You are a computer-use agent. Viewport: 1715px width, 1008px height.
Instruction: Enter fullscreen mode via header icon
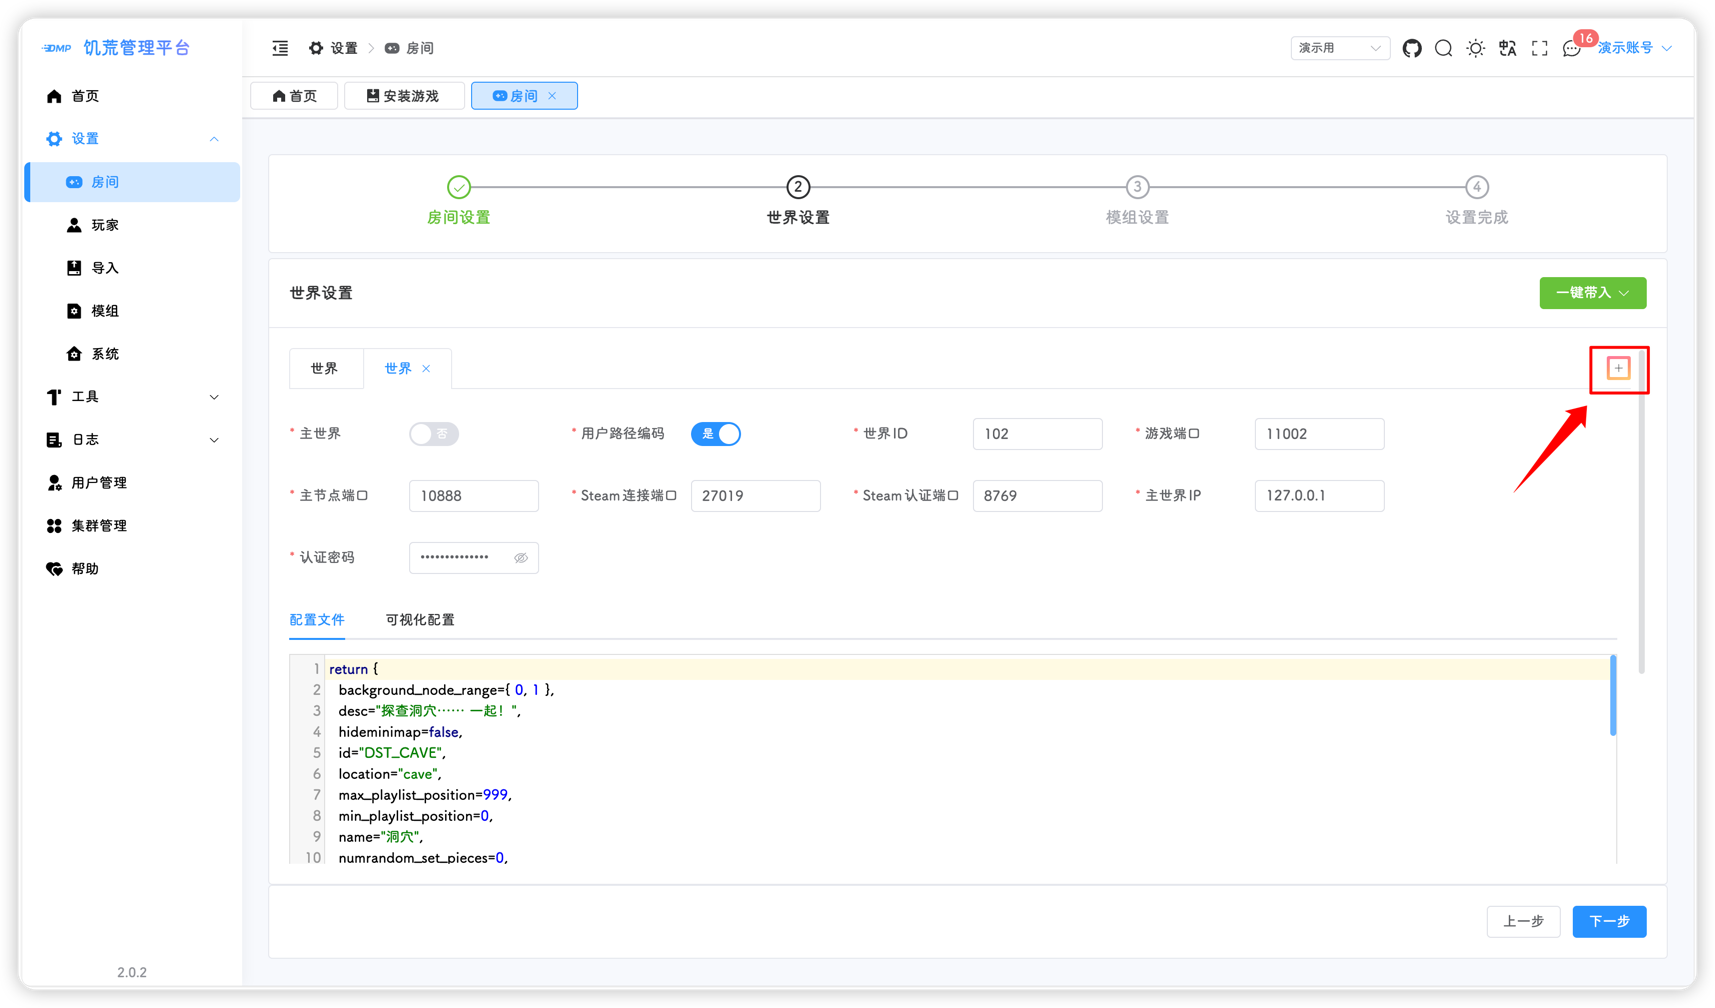point(1539,48)
